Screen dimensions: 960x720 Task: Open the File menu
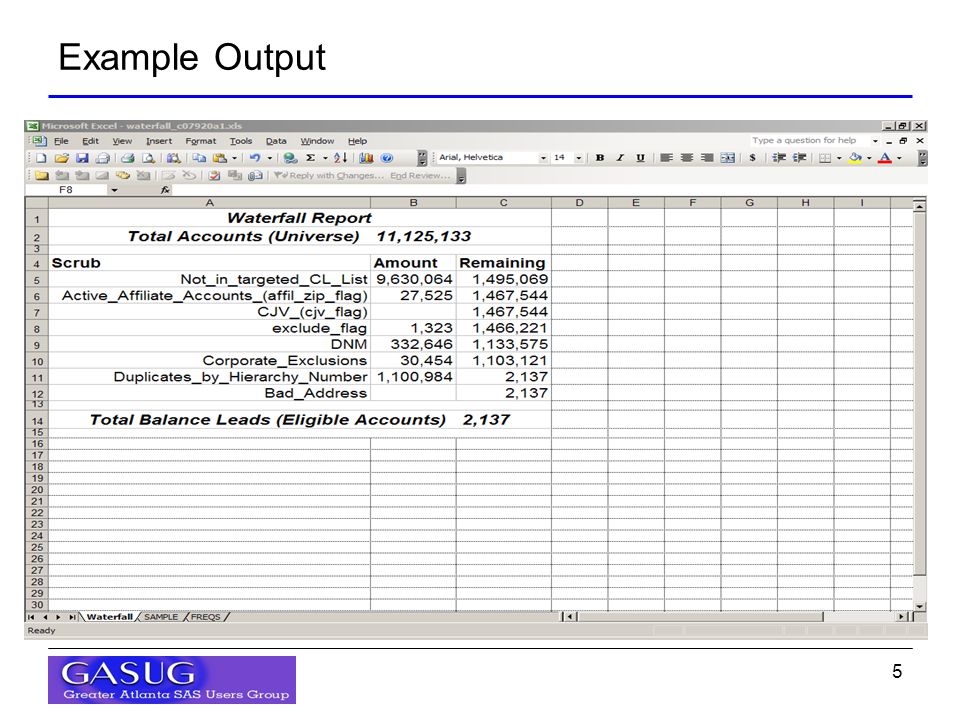coord(61,141)
